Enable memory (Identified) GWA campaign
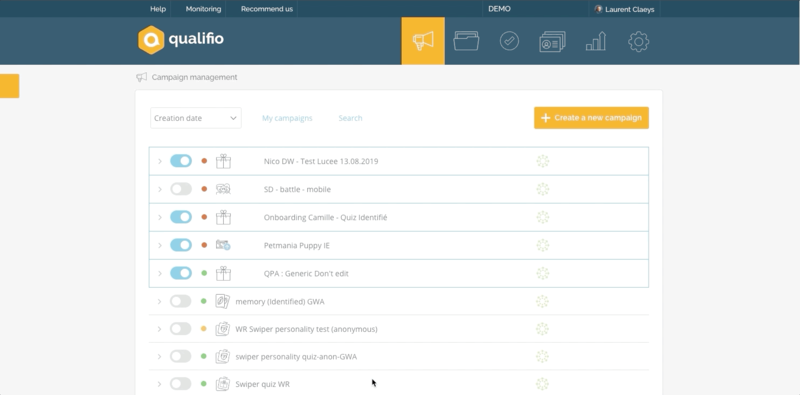Image resolution: width=800 pixels, height=395 pixels. click(x=180, y=301)
